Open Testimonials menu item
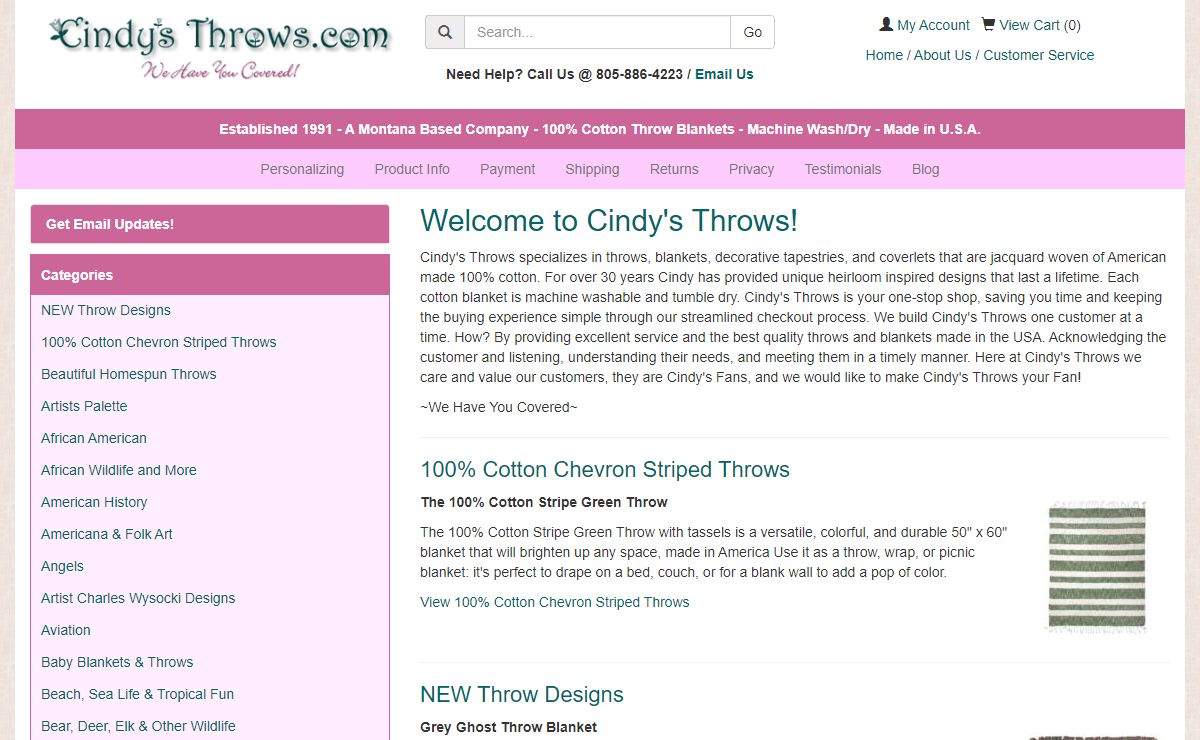Viewport: 1200px width, 740px height. click(843, 169)
